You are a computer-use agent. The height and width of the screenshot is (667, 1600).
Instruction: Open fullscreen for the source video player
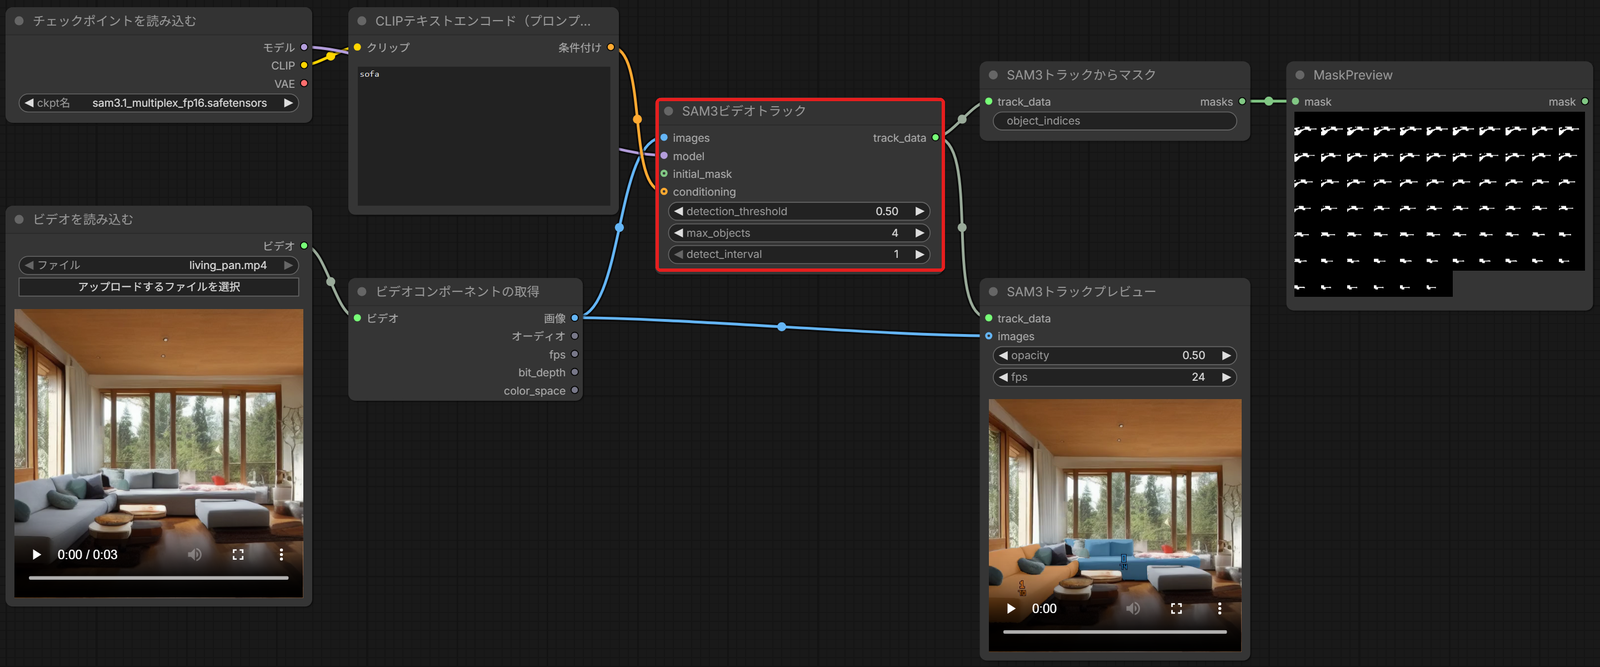238,554
